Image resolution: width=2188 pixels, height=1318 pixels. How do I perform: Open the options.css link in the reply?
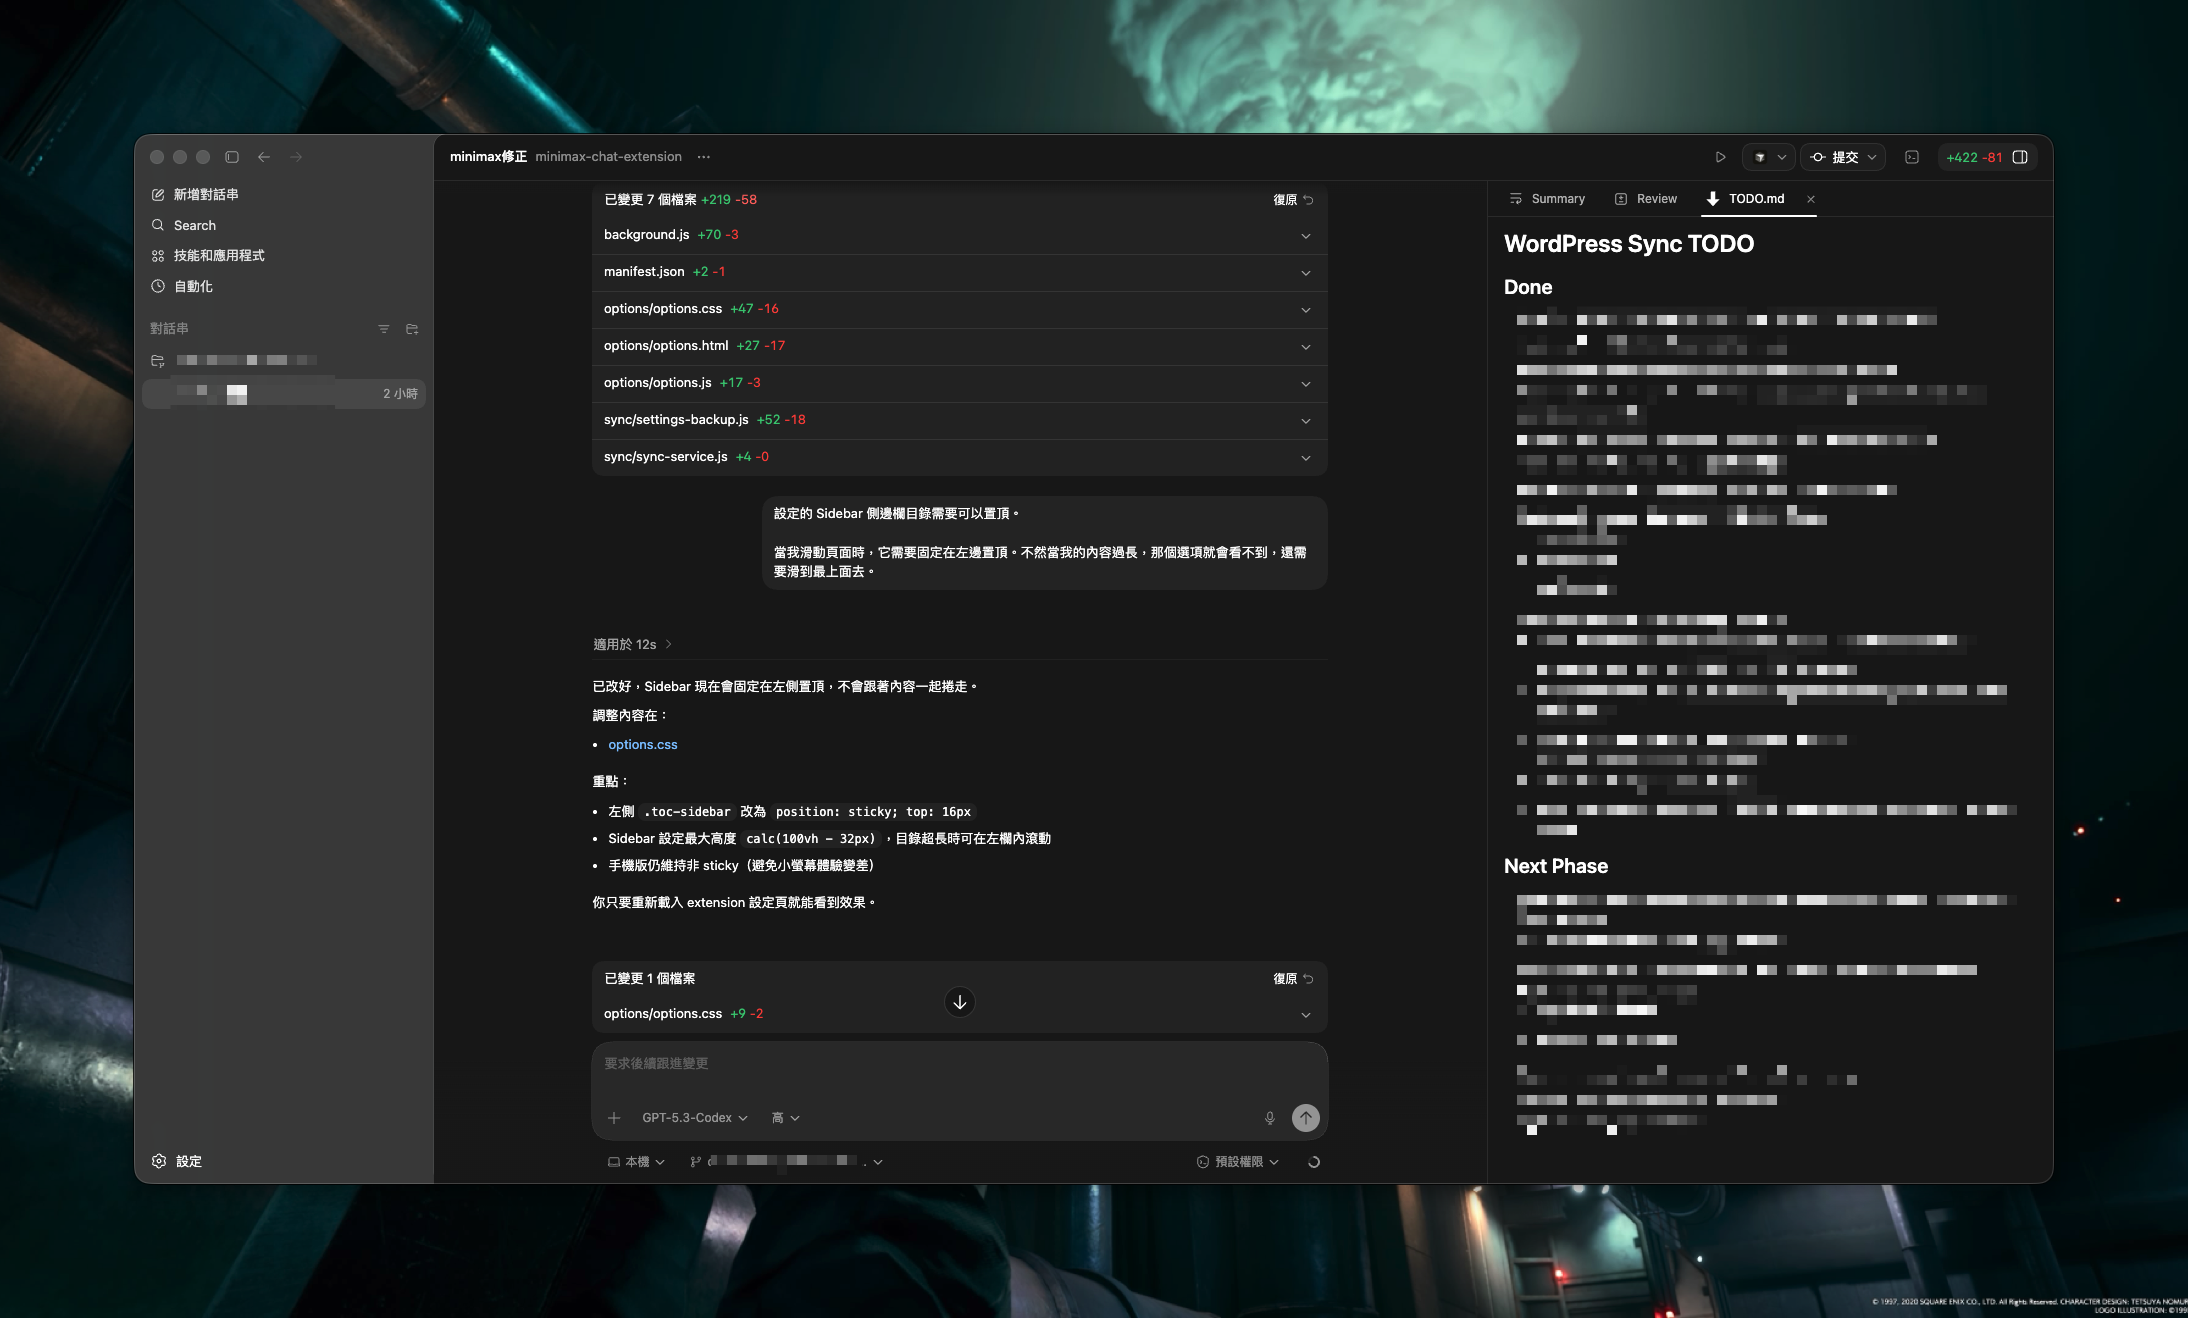pos(643,745)
